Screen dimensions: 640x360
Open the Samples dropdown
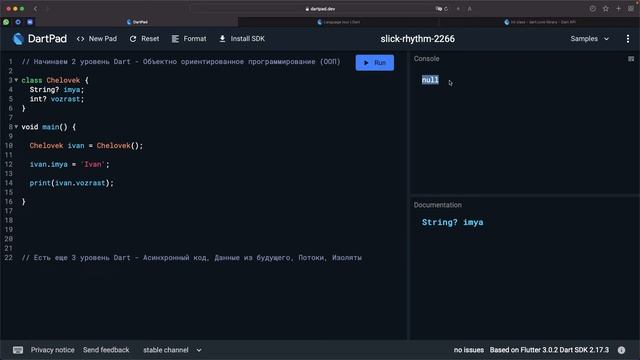[589, 39]
